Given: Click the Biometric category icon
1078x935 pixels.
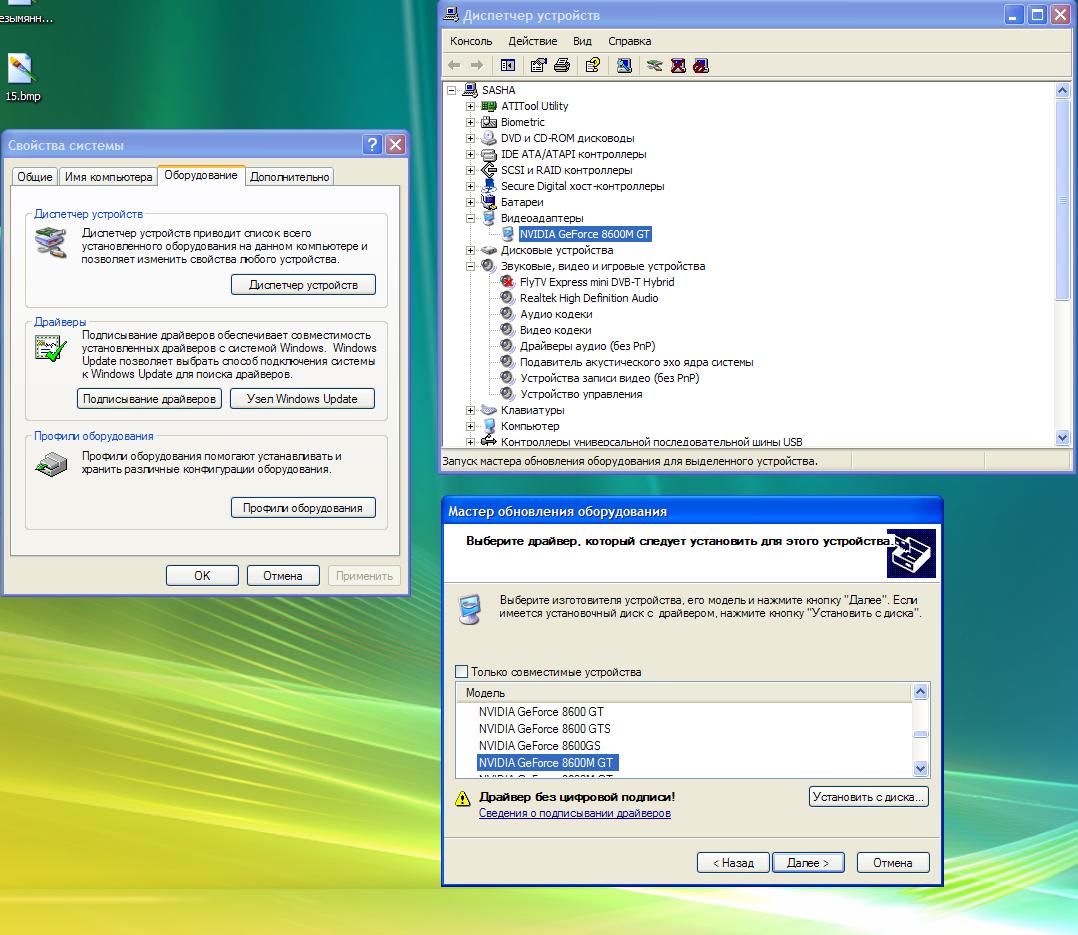Looking at the screenshot, I should [x=489, y=122].
